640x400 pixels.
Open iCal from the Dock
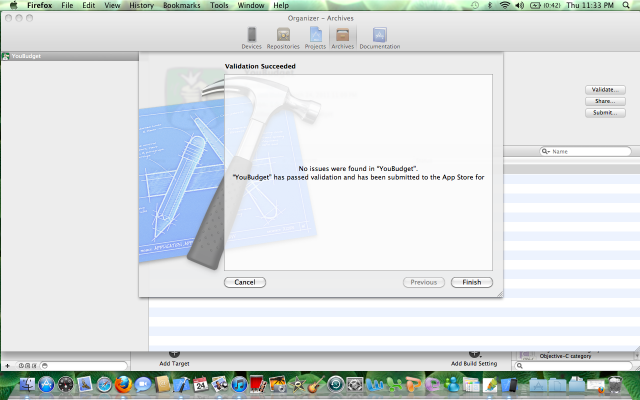[x=200, y=384]
